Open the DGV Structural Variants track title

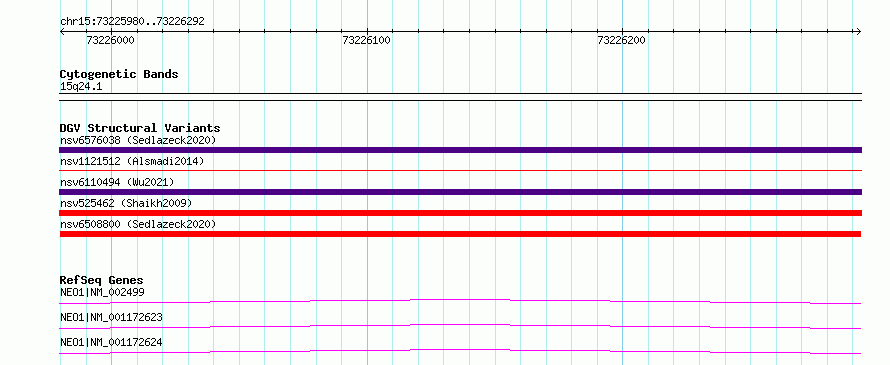tap(140, 128)
